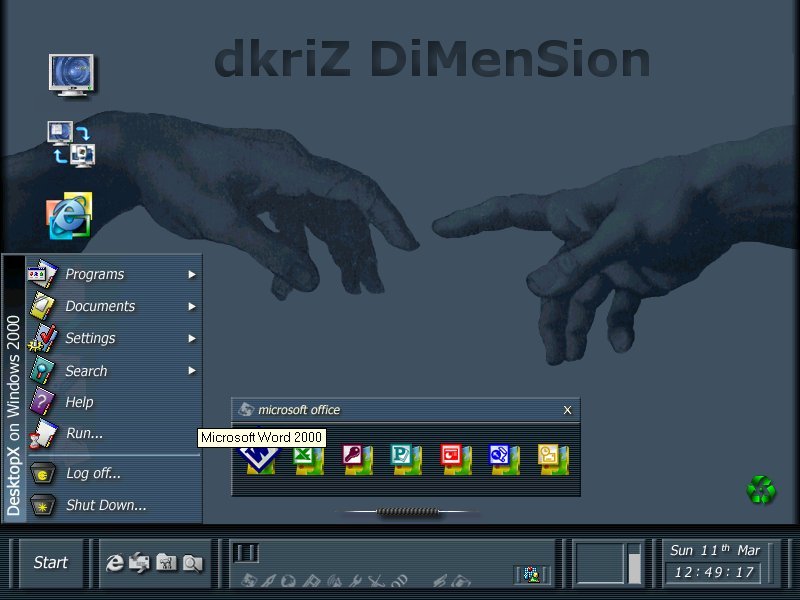Open Microsoft Publisher in the office panel

pos(406,459)
